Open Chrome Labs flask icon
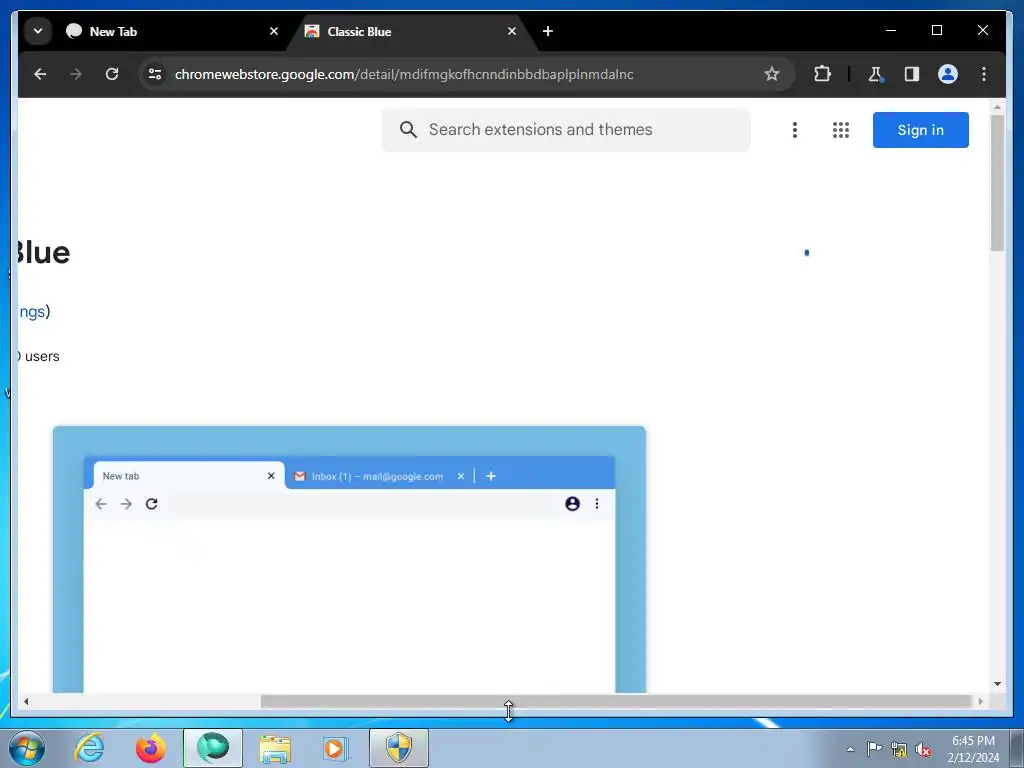 [x=875, y=74]
